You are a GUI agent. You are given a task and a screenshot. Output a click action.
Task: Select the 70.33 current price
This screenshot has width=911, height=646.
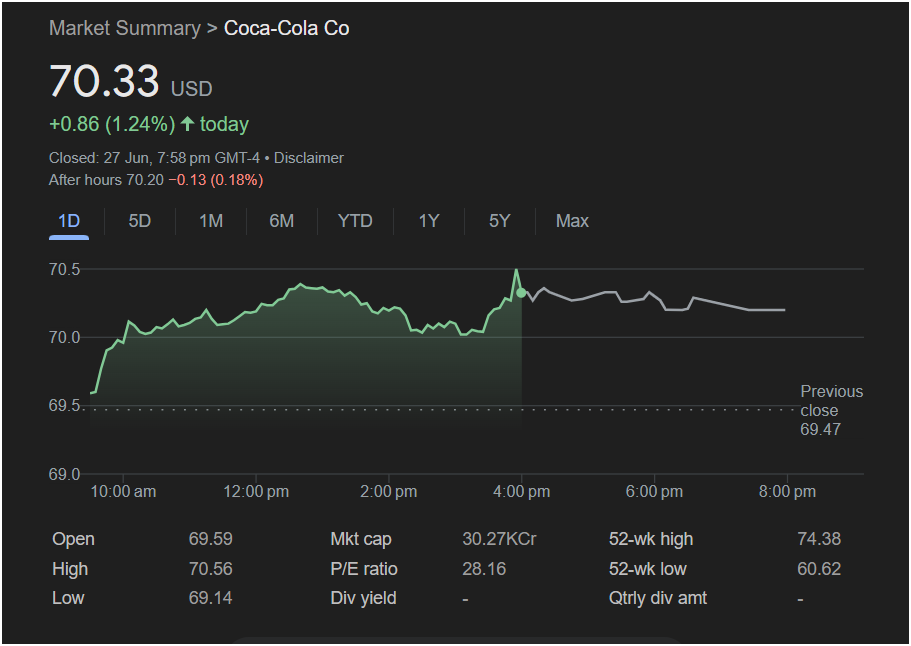pyautogui.click(x=105, y=81)
